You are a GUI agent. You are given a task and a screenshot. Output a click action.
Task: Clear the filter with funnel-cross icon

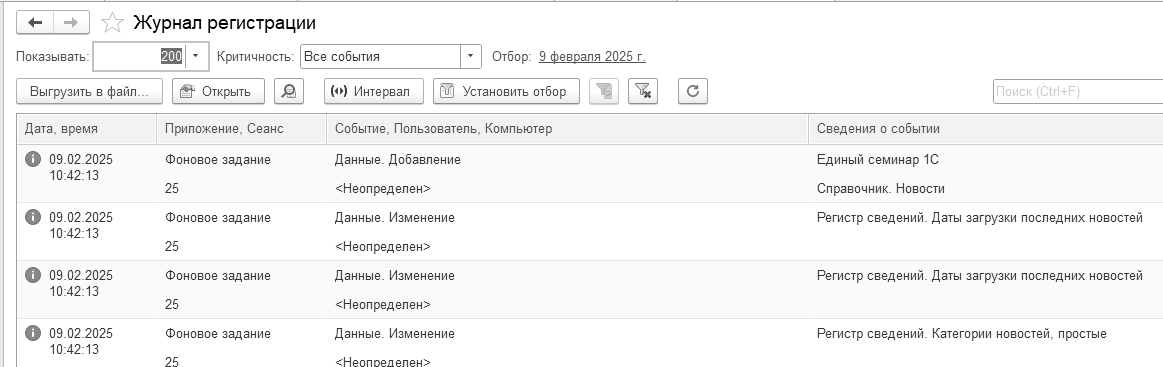643,91
